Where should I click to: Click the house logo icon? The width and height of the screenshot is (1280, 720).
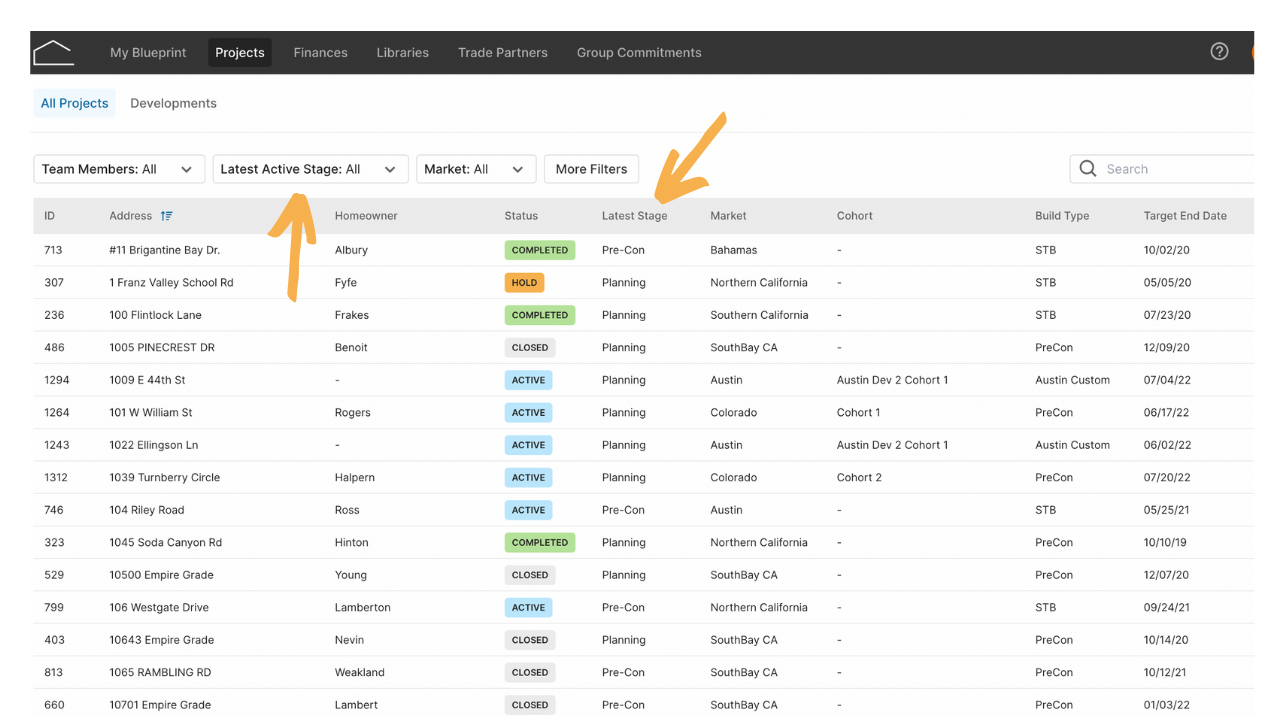[x=53, y=52]
